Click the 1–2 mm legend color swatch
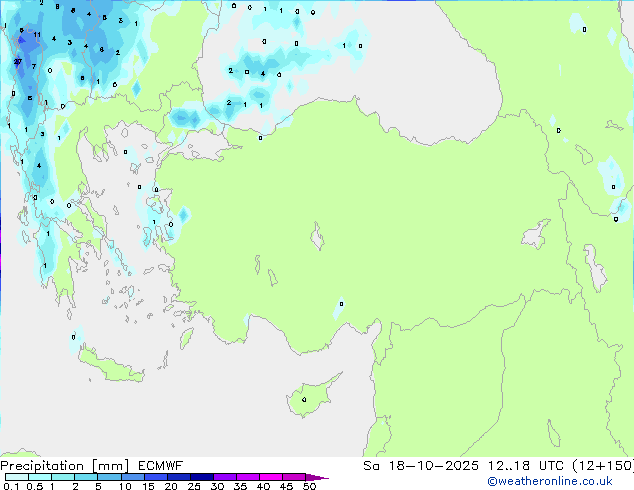This screenshot has width=634, height=490. (63, 477)
